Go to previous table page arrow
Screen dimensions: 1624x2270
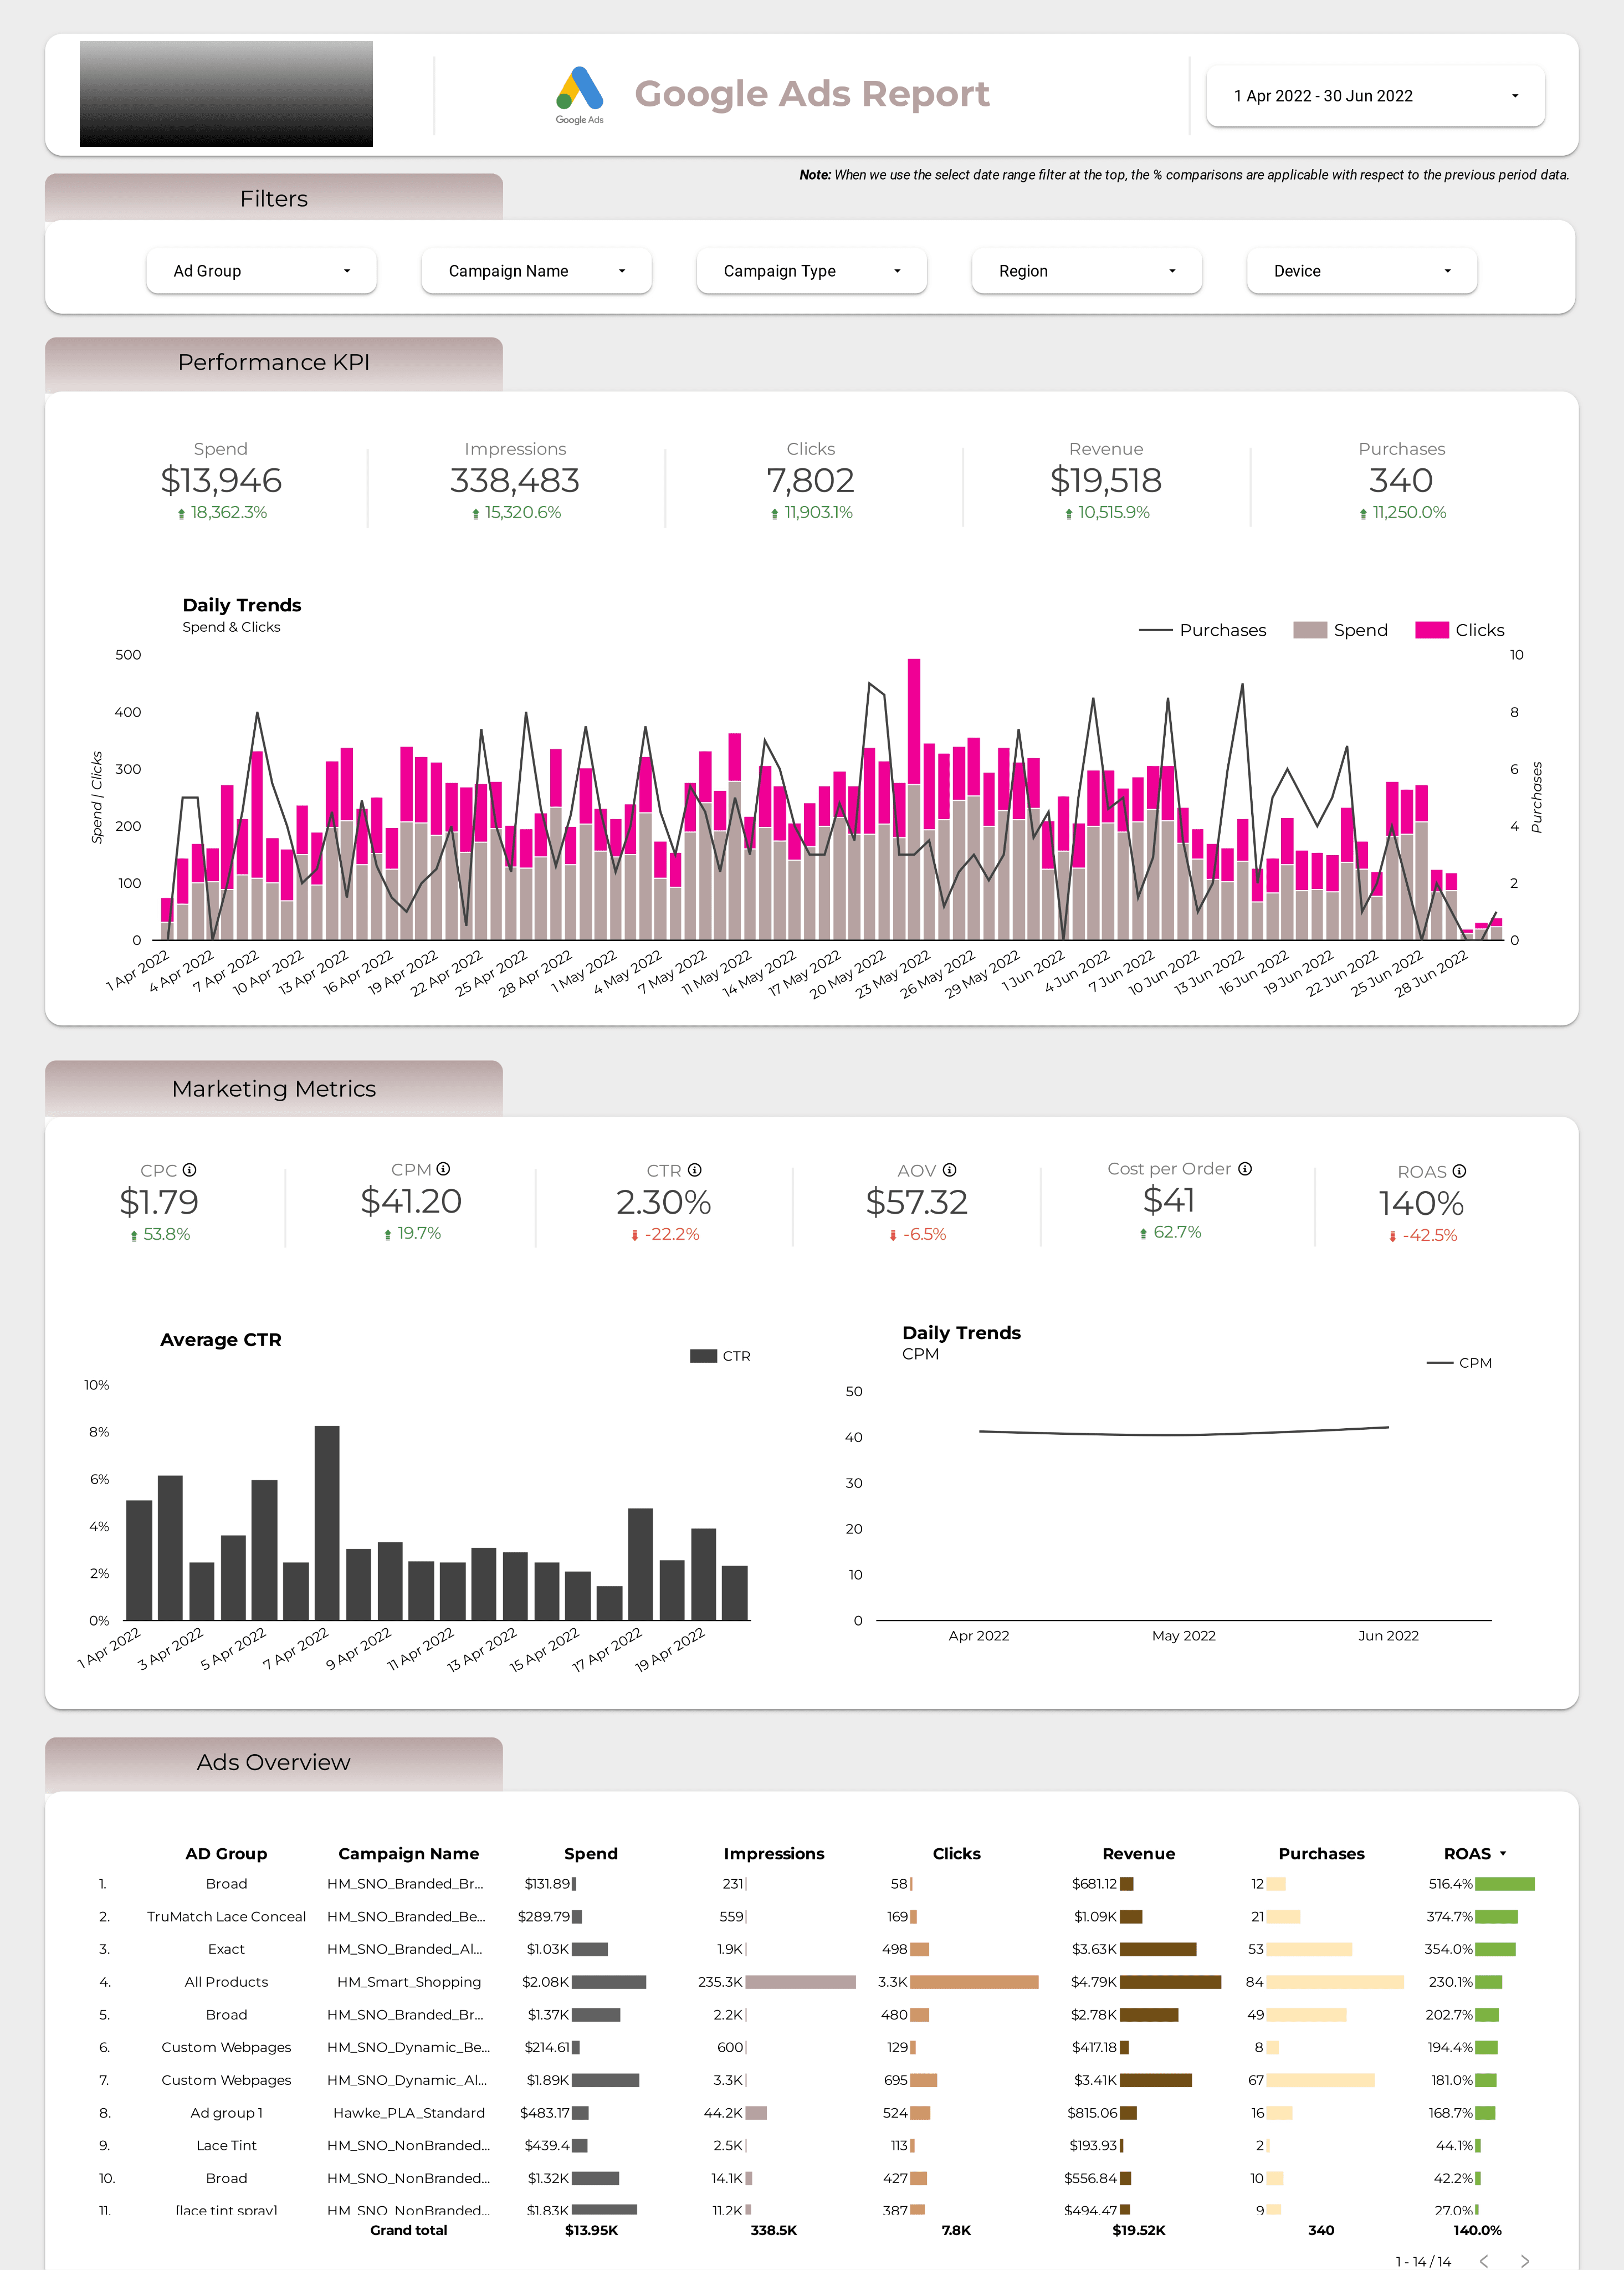1484,2261
